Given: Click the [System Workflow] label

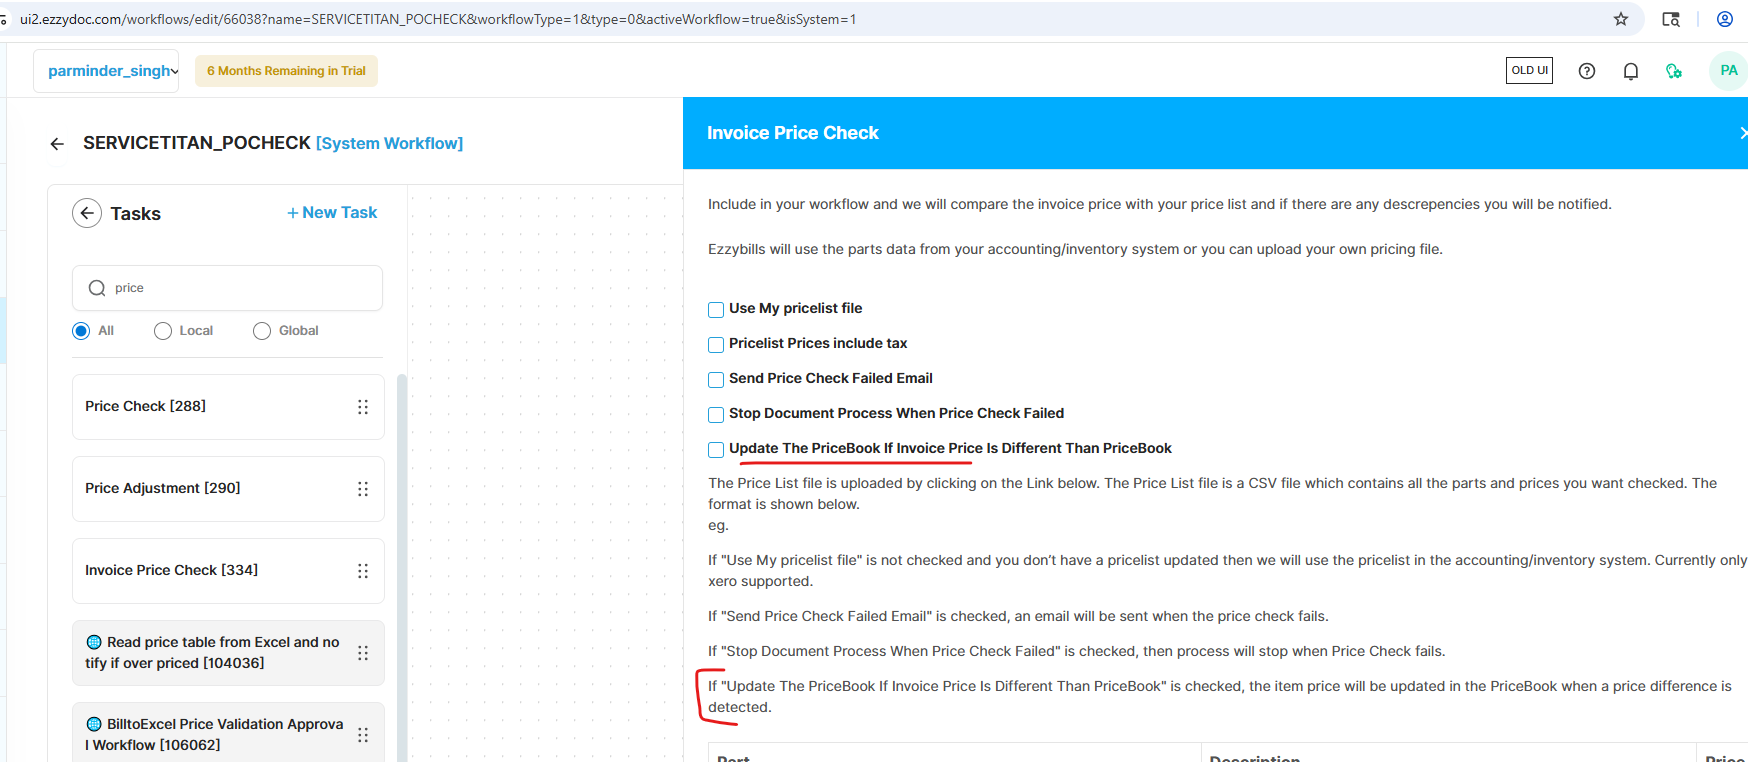Looking at the screenshot, I should pyautogui.click(x=390, y=144).
